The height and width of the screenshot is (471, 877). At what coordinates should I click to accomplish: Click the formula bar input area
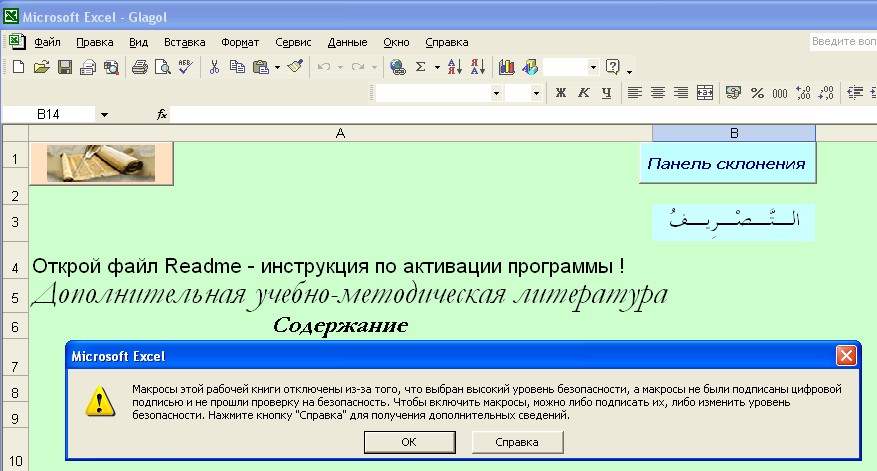click(523, 115)
